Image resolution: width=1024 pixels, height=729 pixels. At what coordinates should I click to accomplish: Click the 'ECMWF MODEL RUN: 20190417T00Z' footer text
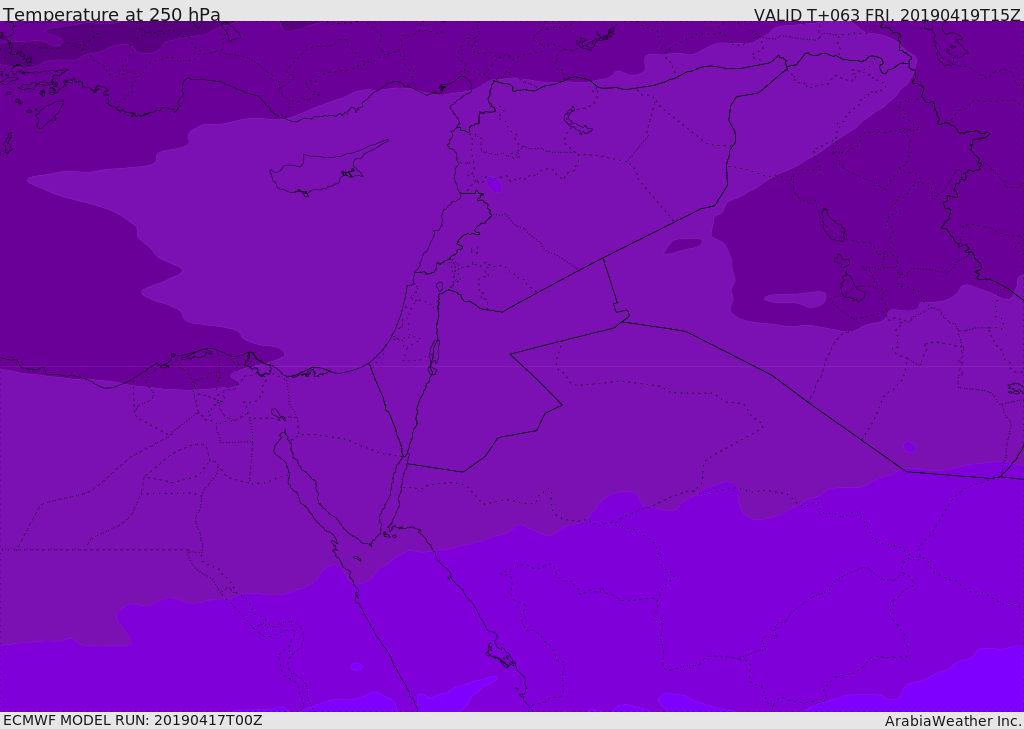[x=133, y=721]
